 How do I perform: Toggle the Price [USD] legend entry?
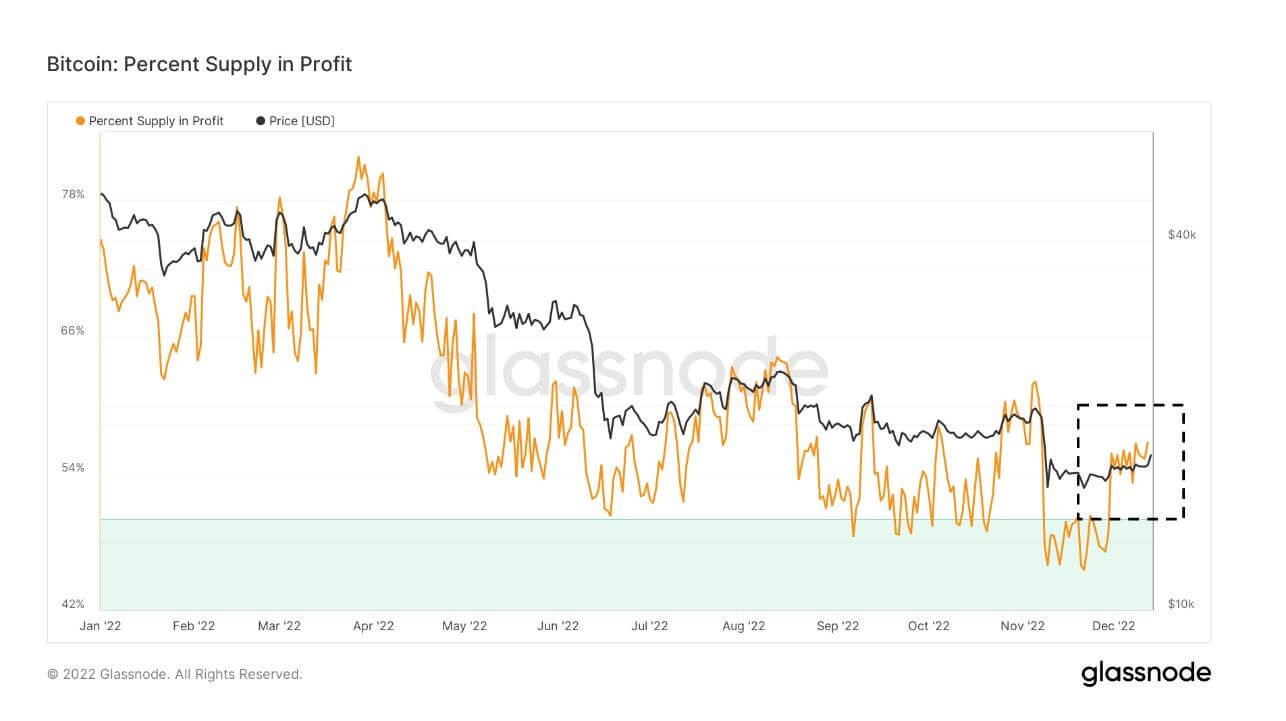(x=295, y=121)
